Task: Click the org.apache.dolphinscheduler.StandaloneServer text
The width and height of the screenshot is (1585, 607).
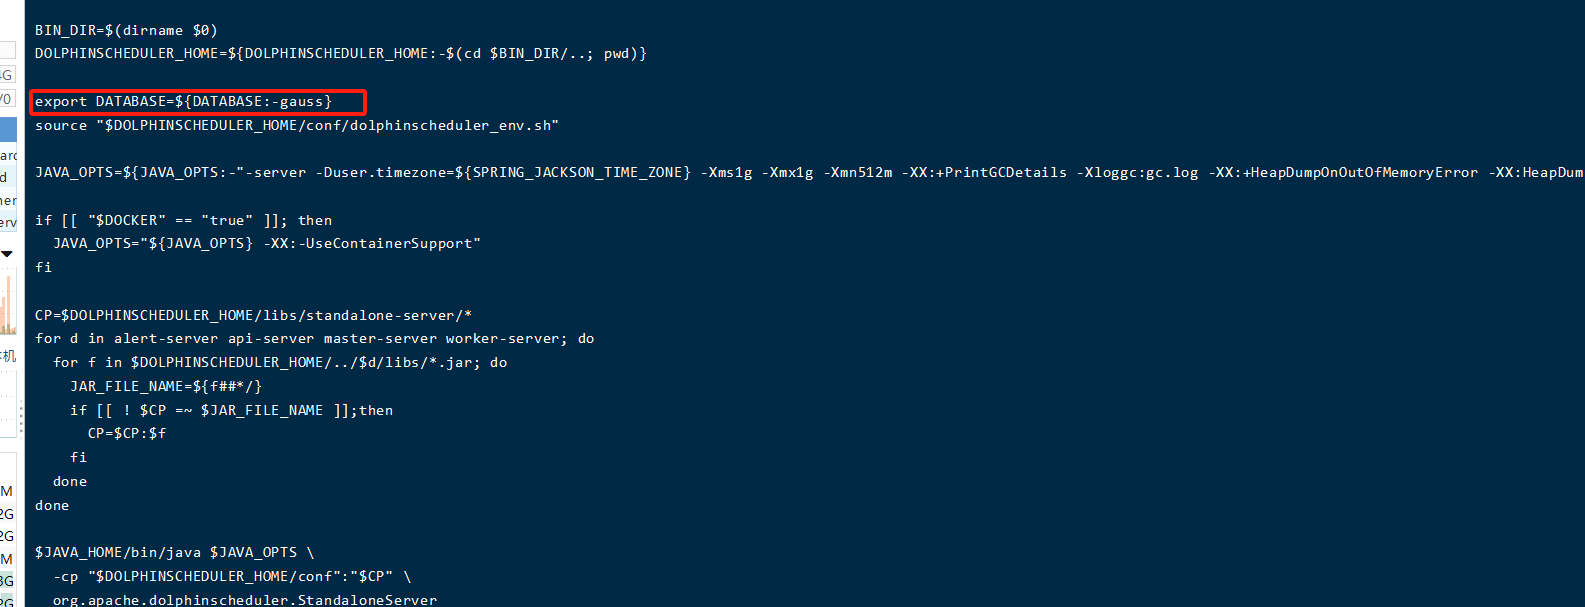Action: point(244,600)
